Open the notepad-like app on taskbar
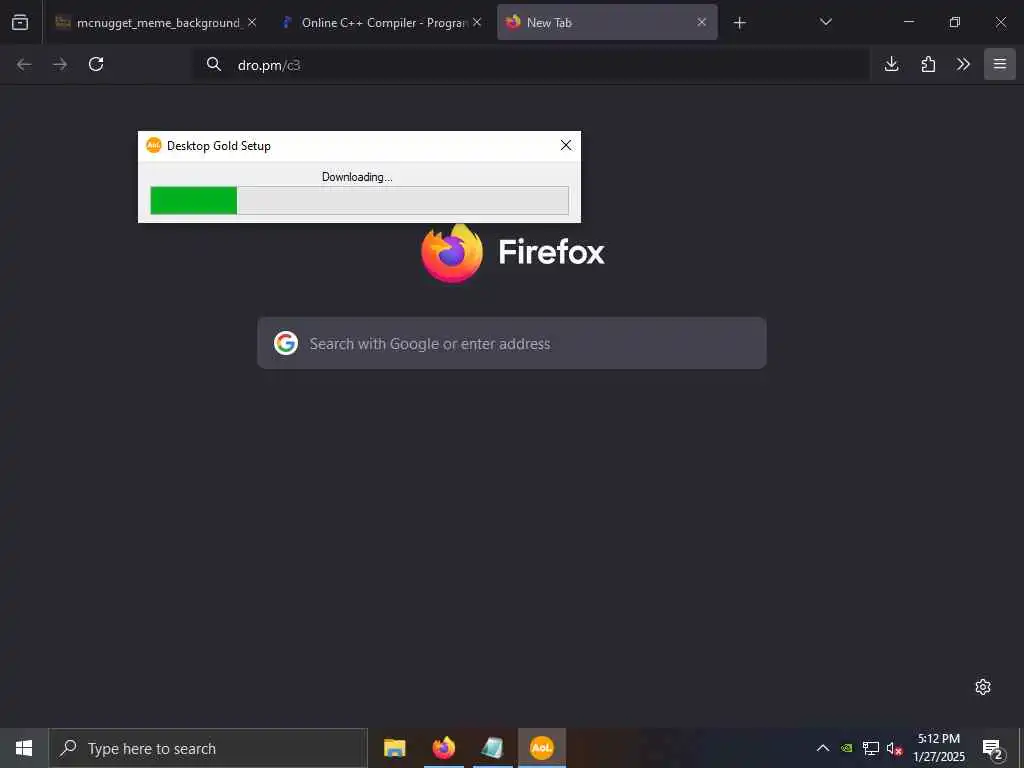Screen dimensions: 1024x768 (492, 748)
